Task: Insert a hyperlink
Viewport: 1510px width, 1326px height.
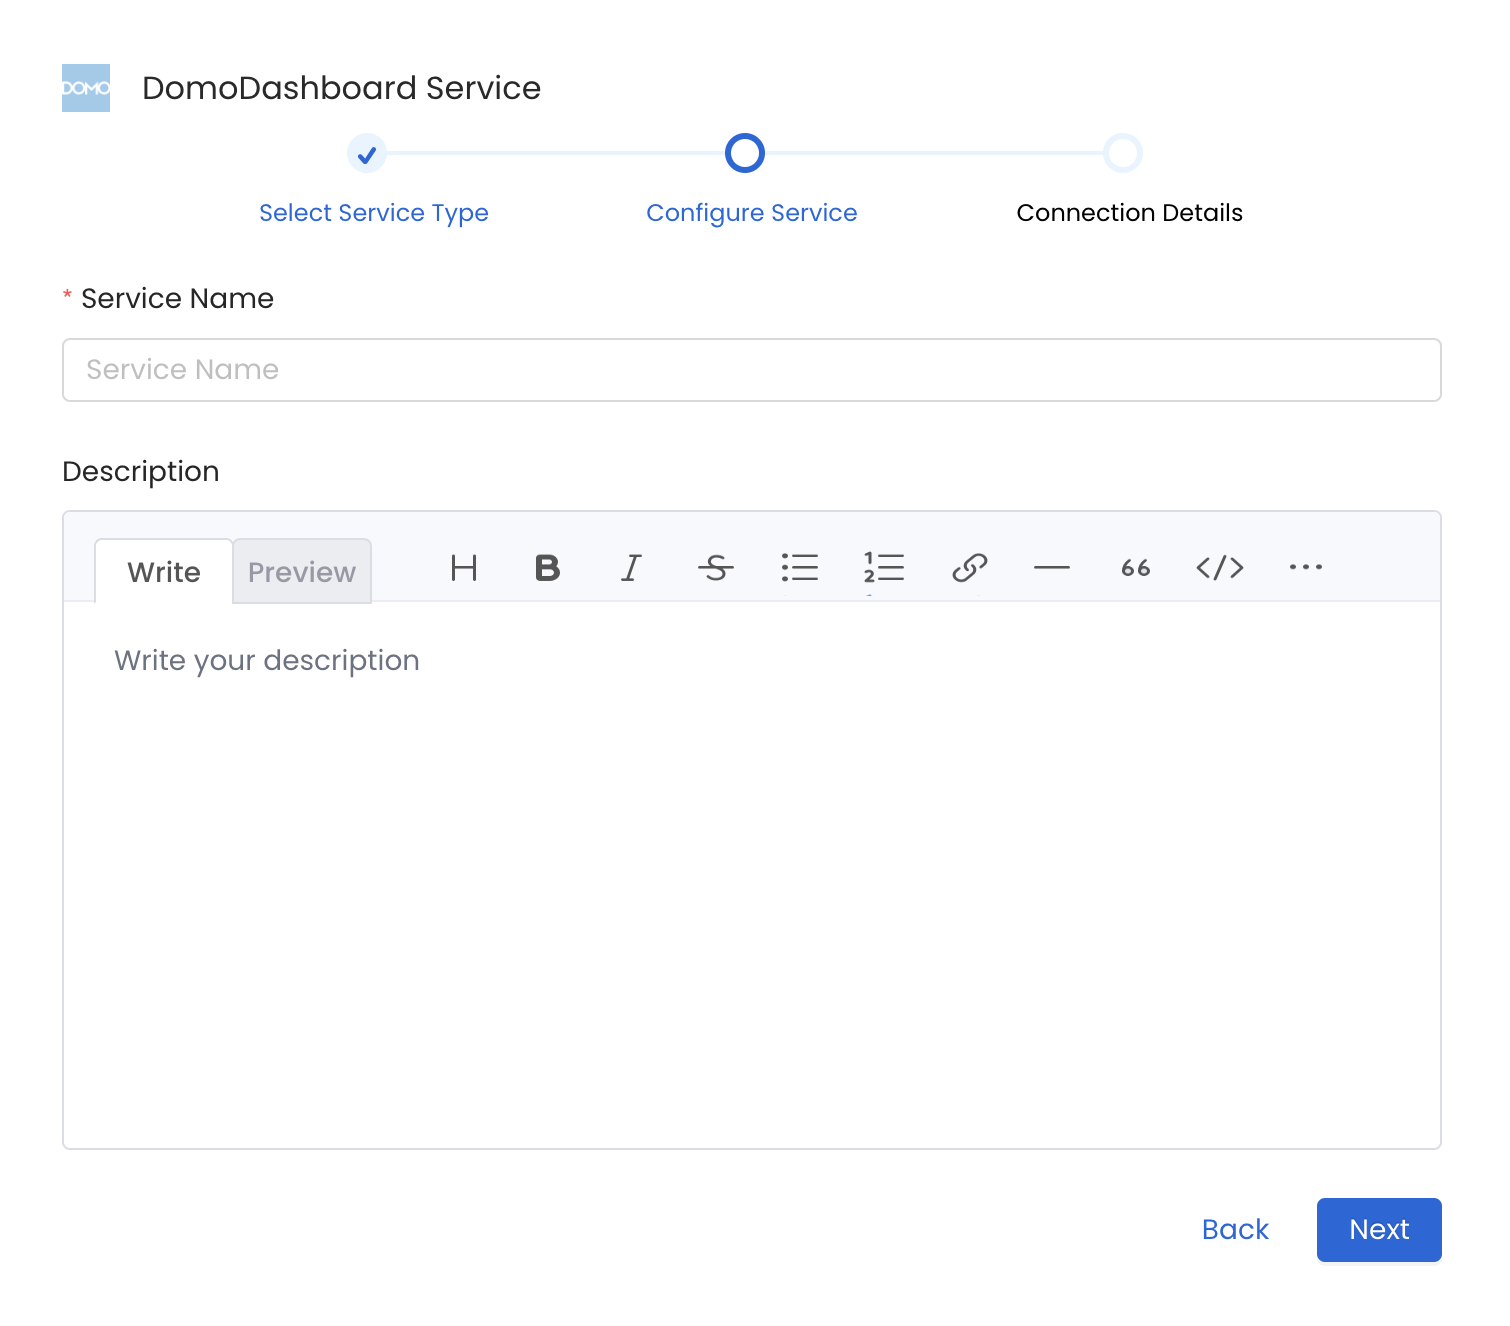Action: point(968,569)
